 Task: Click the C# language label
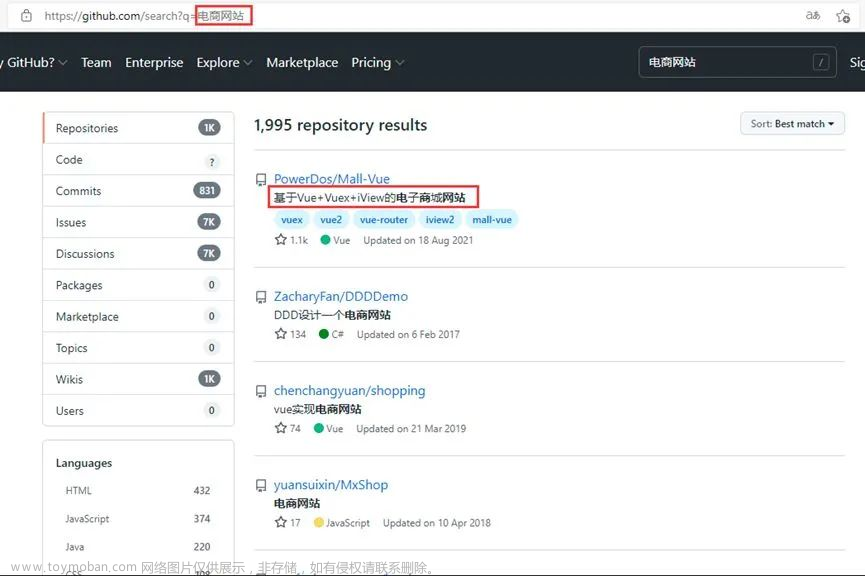338,334
